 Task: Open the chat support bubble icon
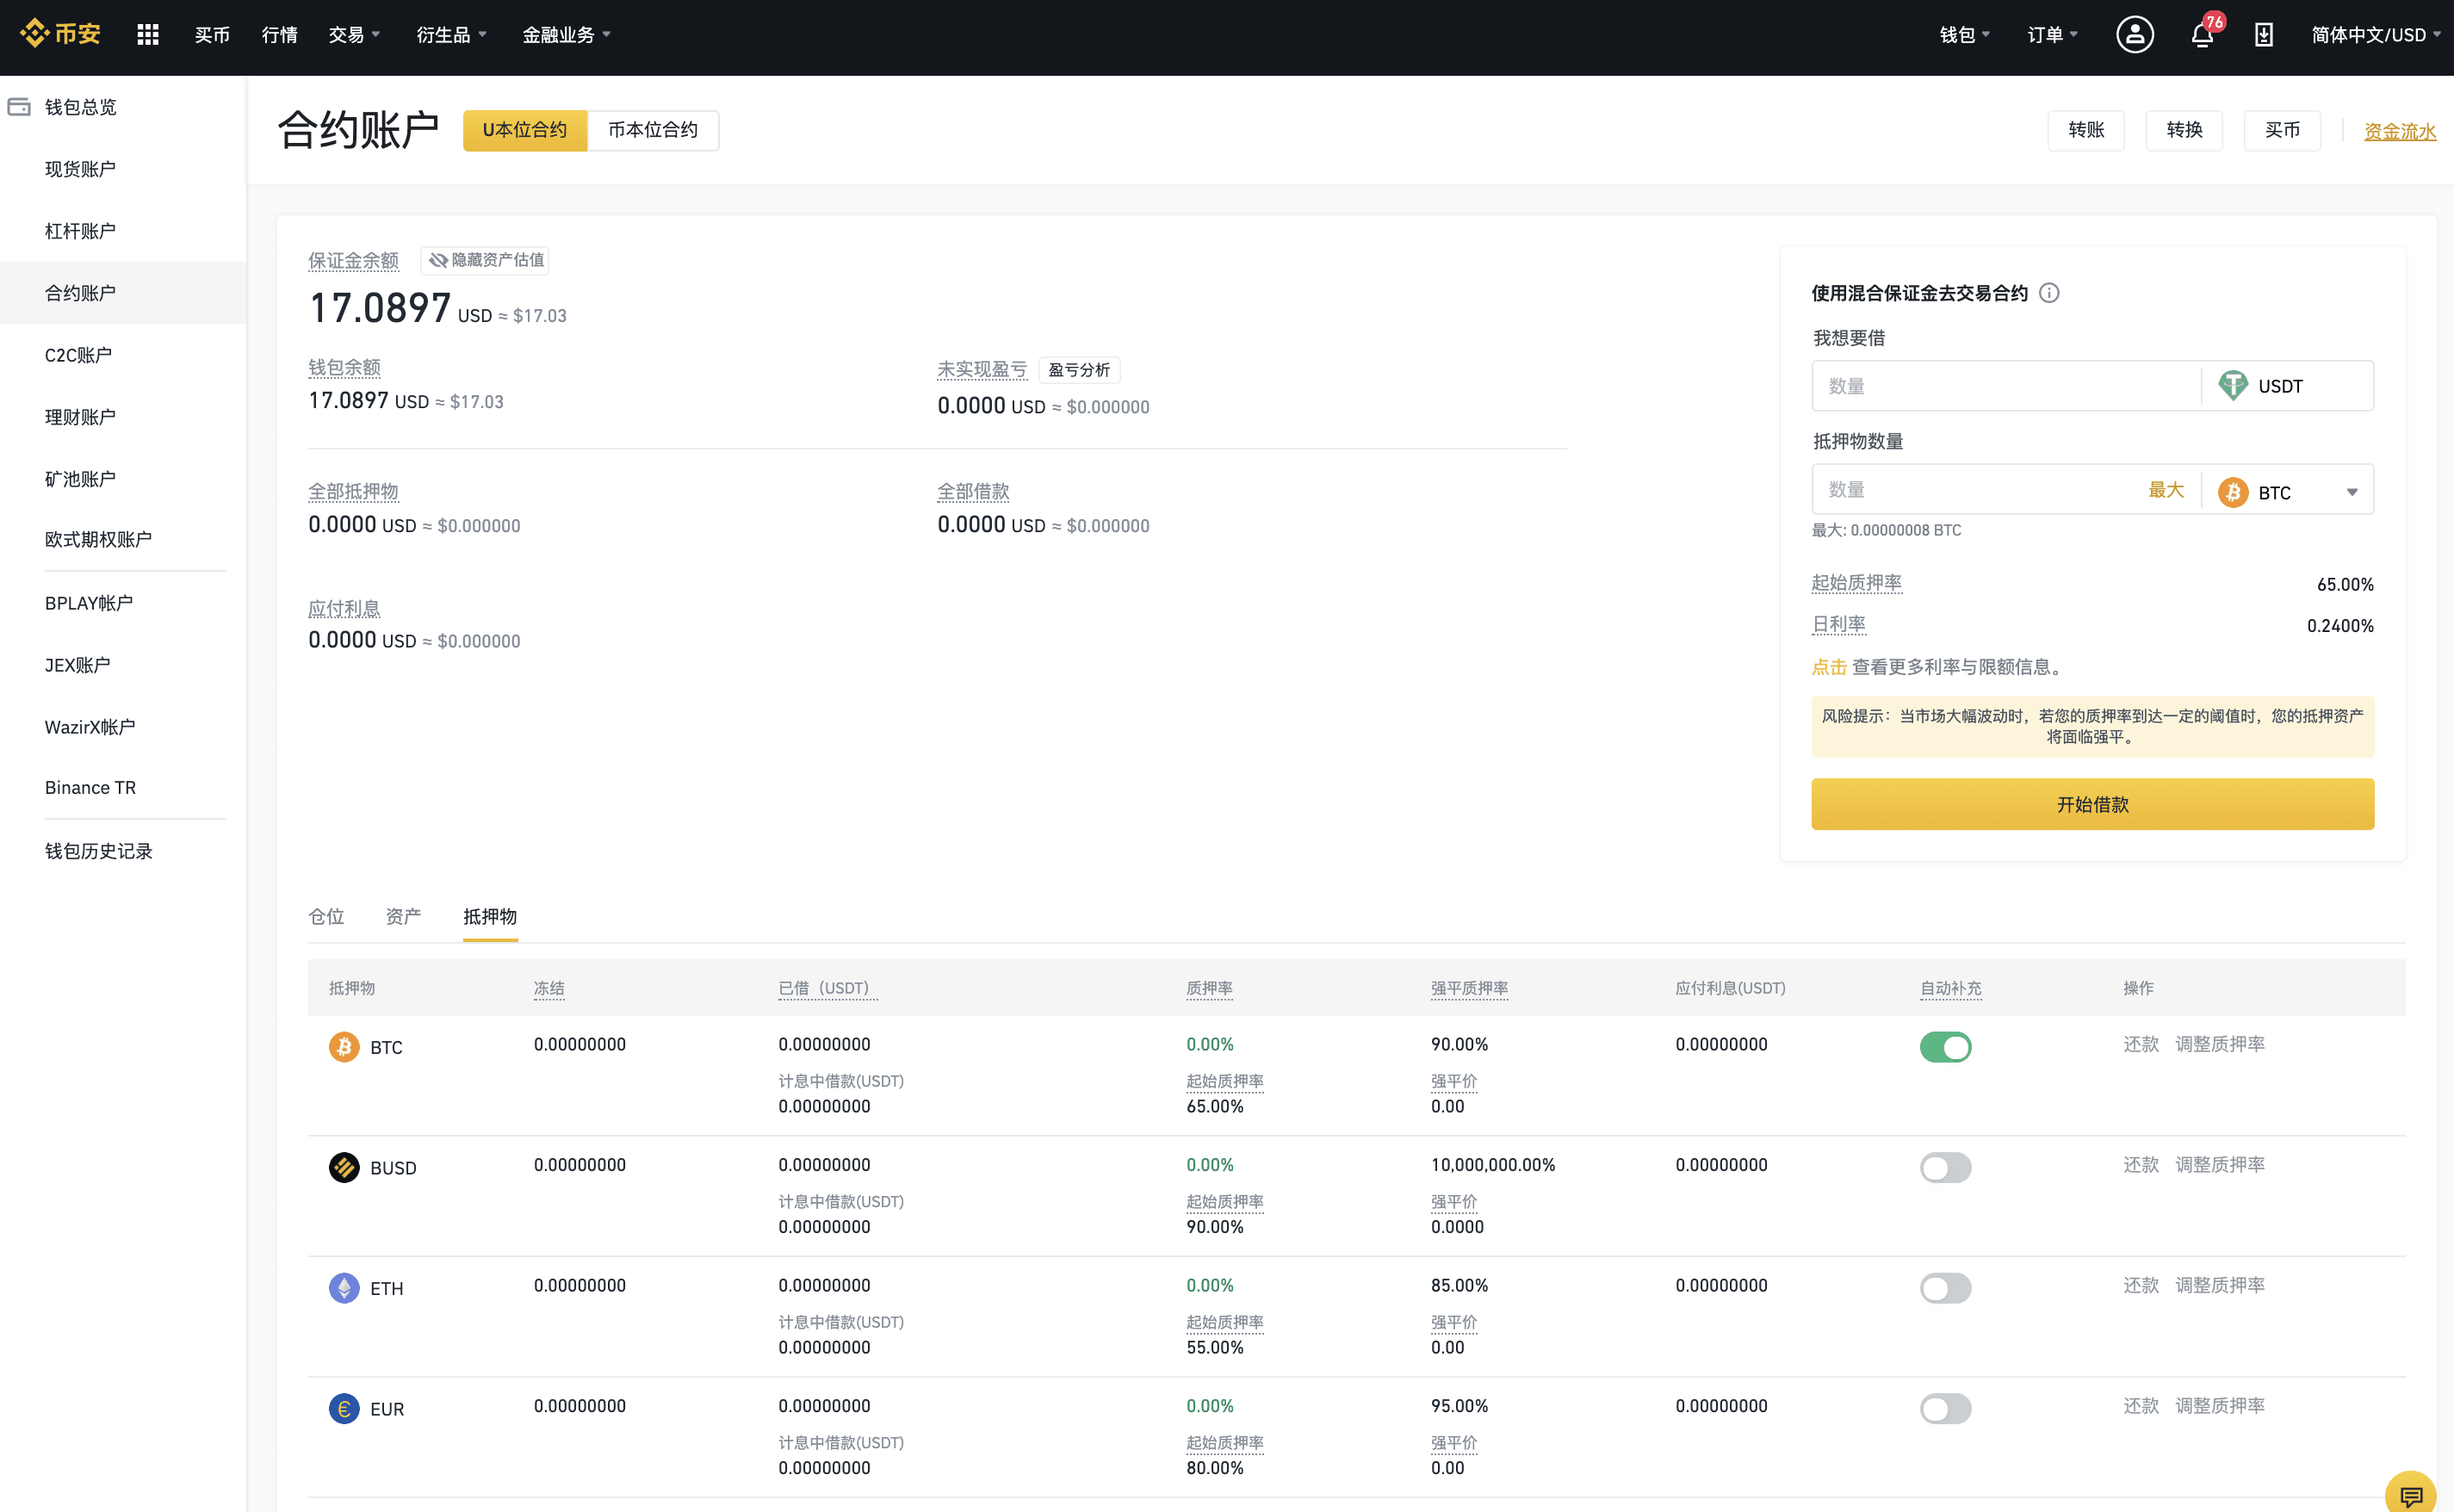point(2410,1494)
